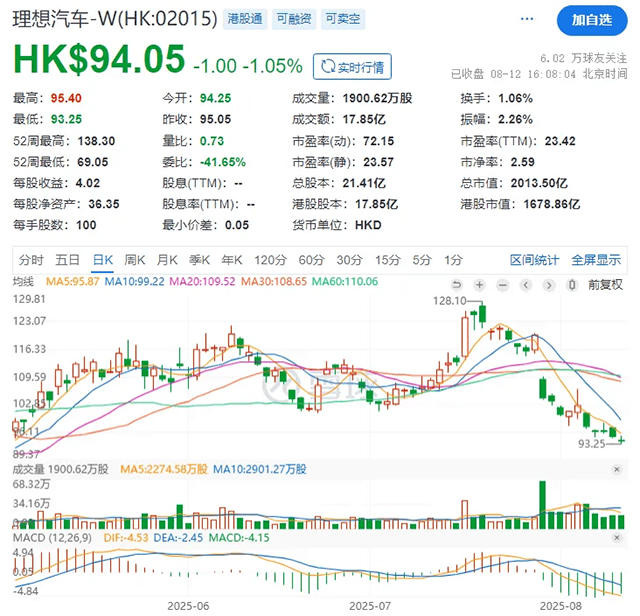
Task: Click the HK$94.05 current price
Action: (x=99, y=59)
